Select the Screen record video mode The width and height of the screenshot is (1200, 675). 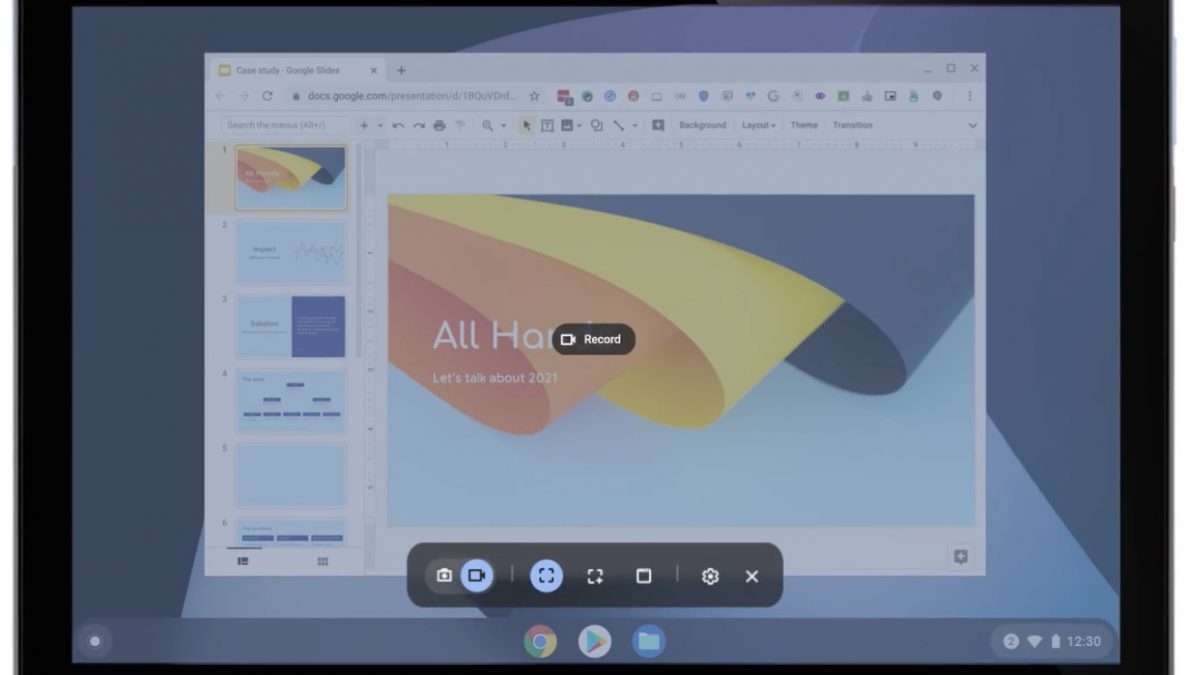[x=477, y=576]
